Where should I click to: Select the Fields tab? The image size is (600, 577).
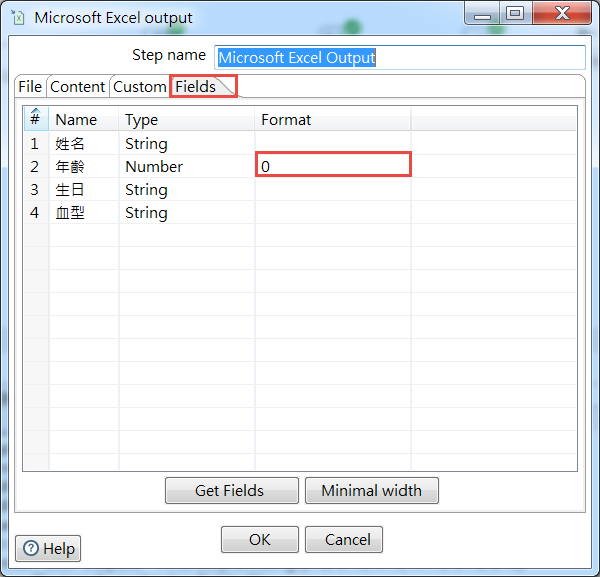(203, 86)
